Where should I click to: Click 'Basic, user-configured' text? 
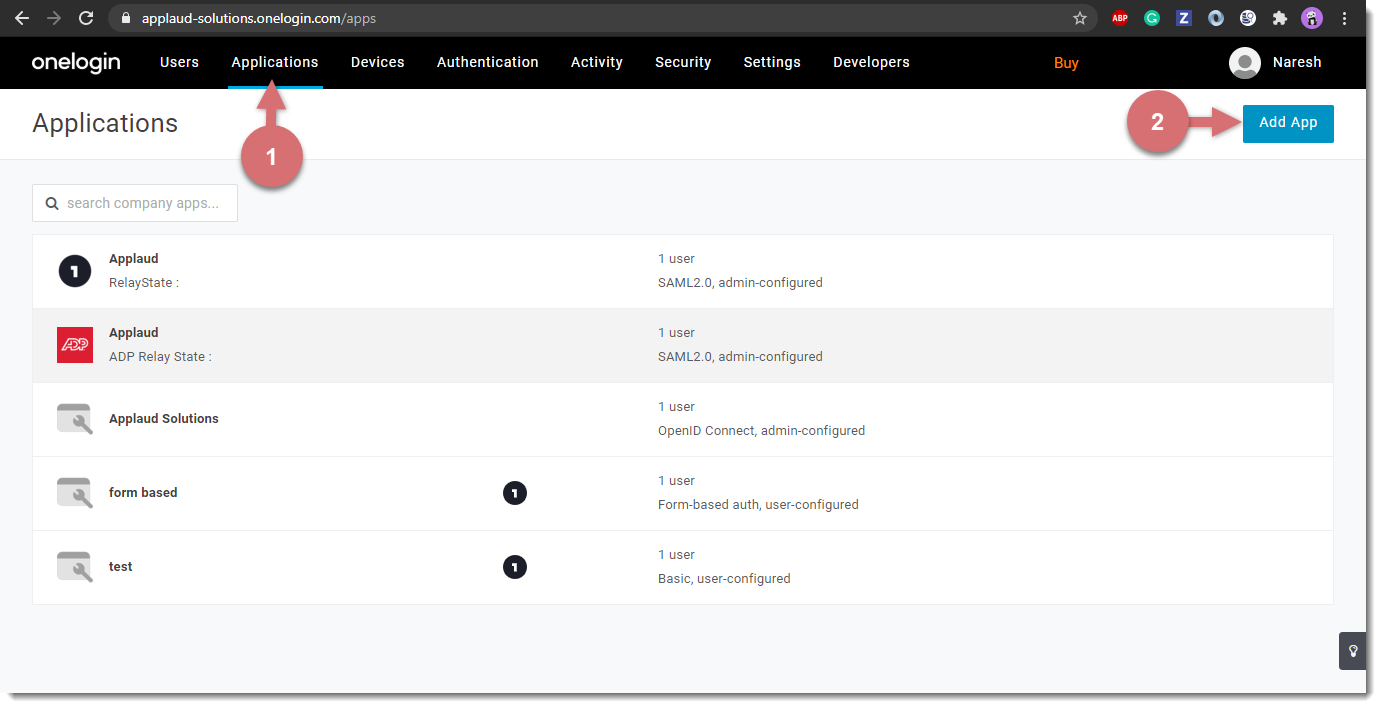click(724, 579)
